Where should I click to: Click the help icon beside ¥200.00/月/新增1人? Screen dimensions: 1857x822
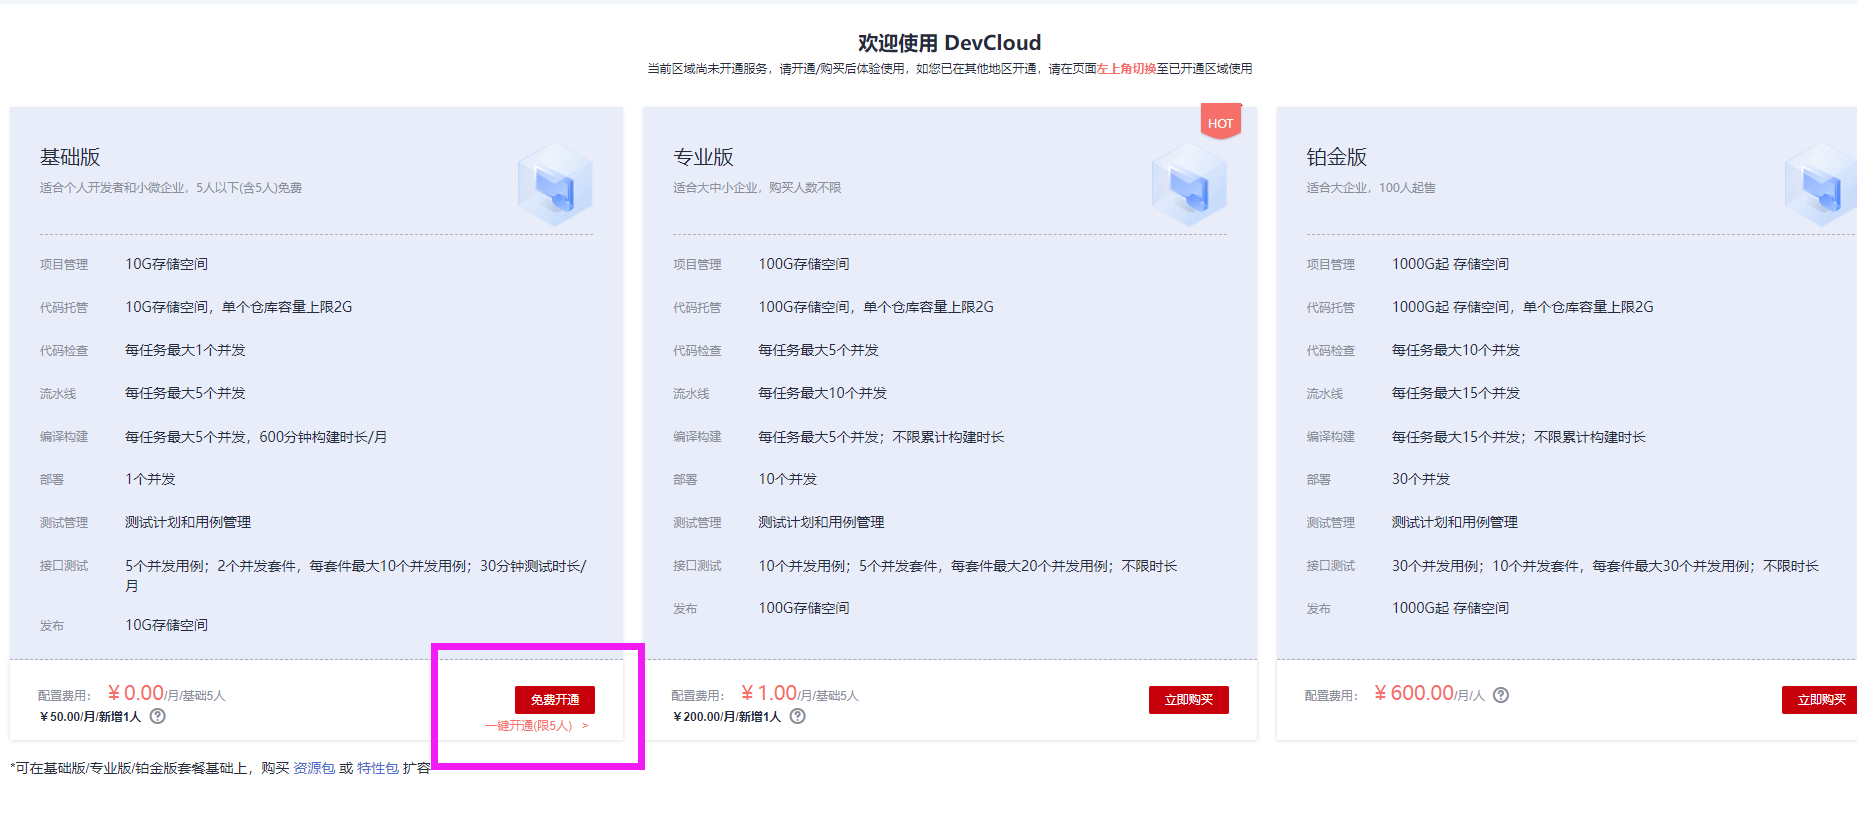coord(797,716)
